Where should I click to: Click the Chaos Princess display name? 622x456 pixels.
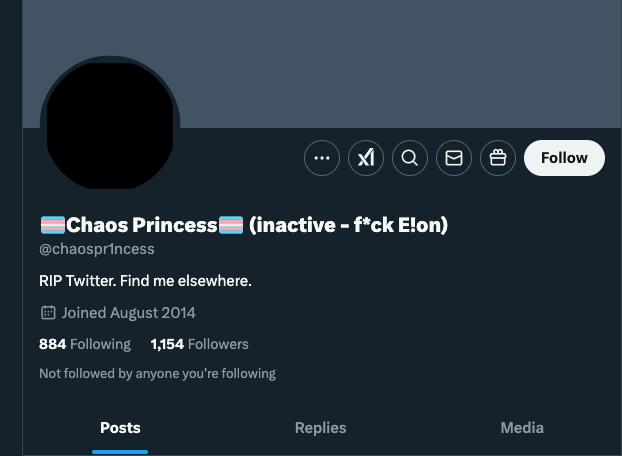pos(141,225)
